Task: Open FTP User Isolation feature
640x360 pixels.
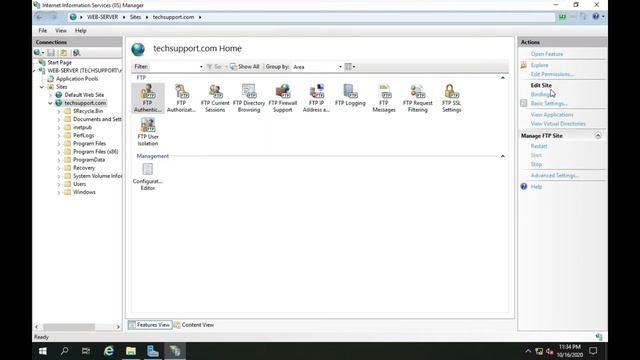Action: (148, 131)
